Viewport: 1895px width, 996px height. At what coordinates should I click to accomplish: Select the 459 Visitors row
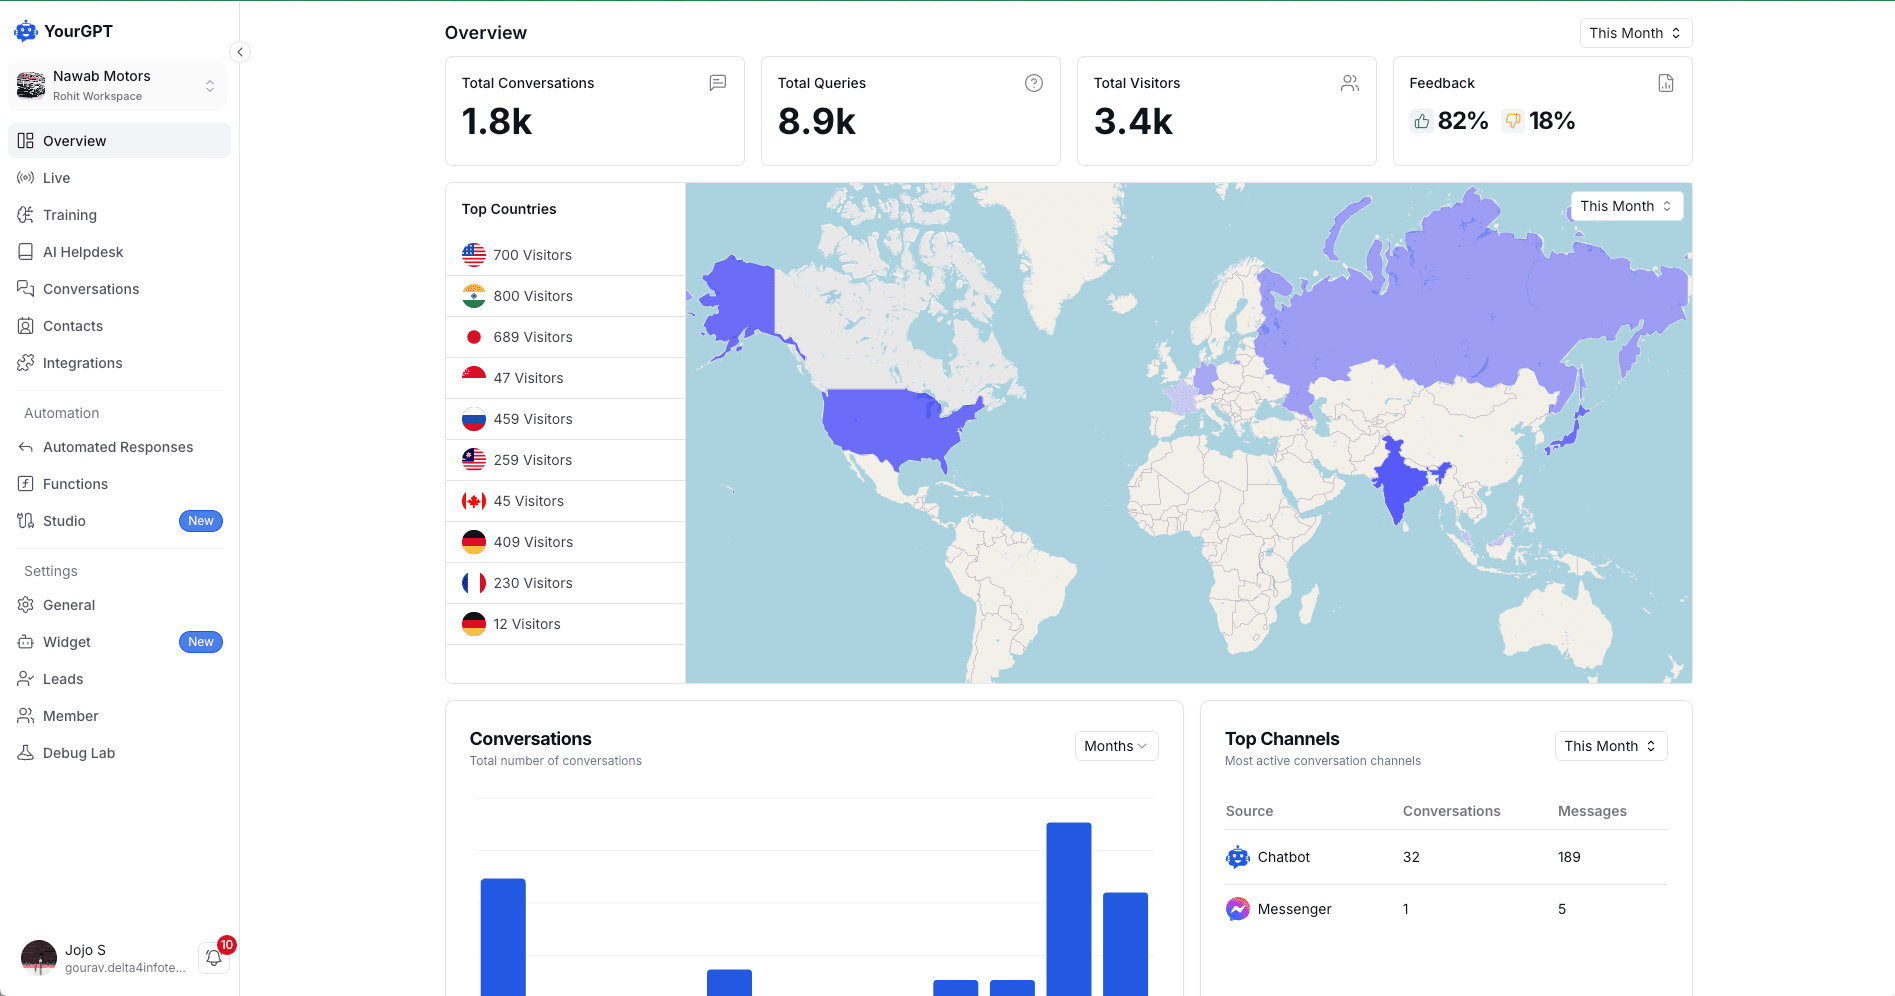click(565, 419)
